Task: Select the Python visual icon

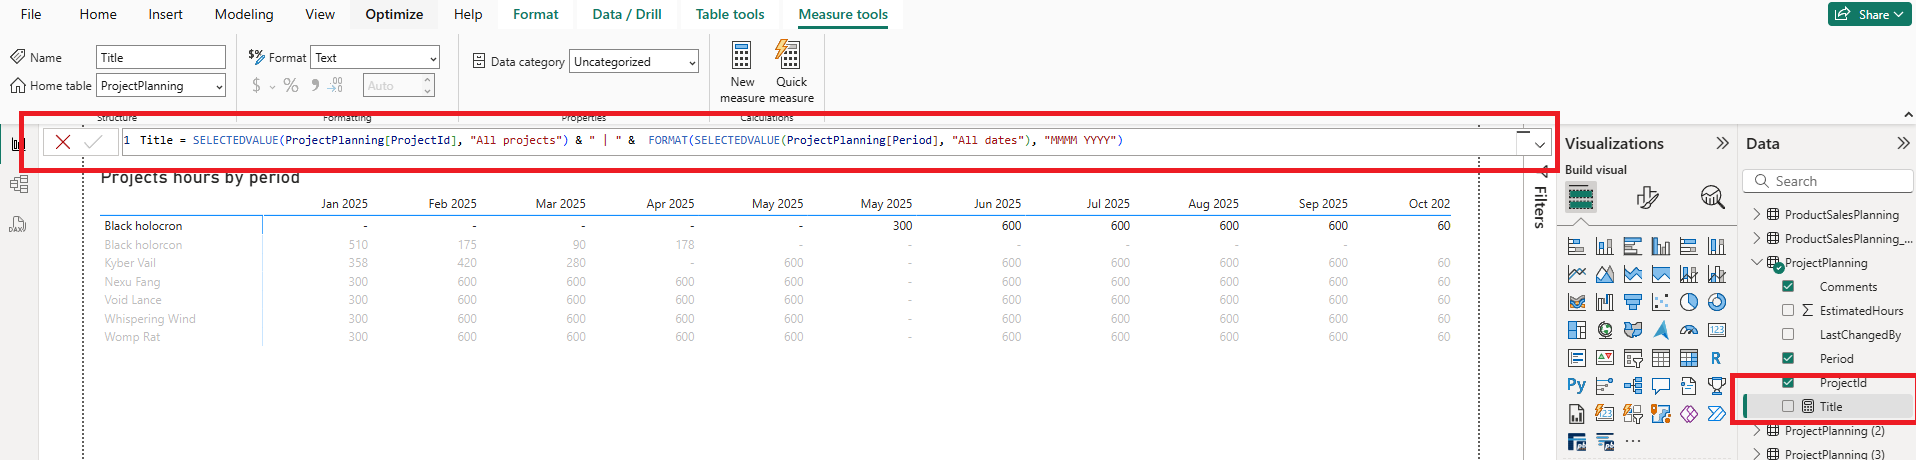Action: 1576,385
